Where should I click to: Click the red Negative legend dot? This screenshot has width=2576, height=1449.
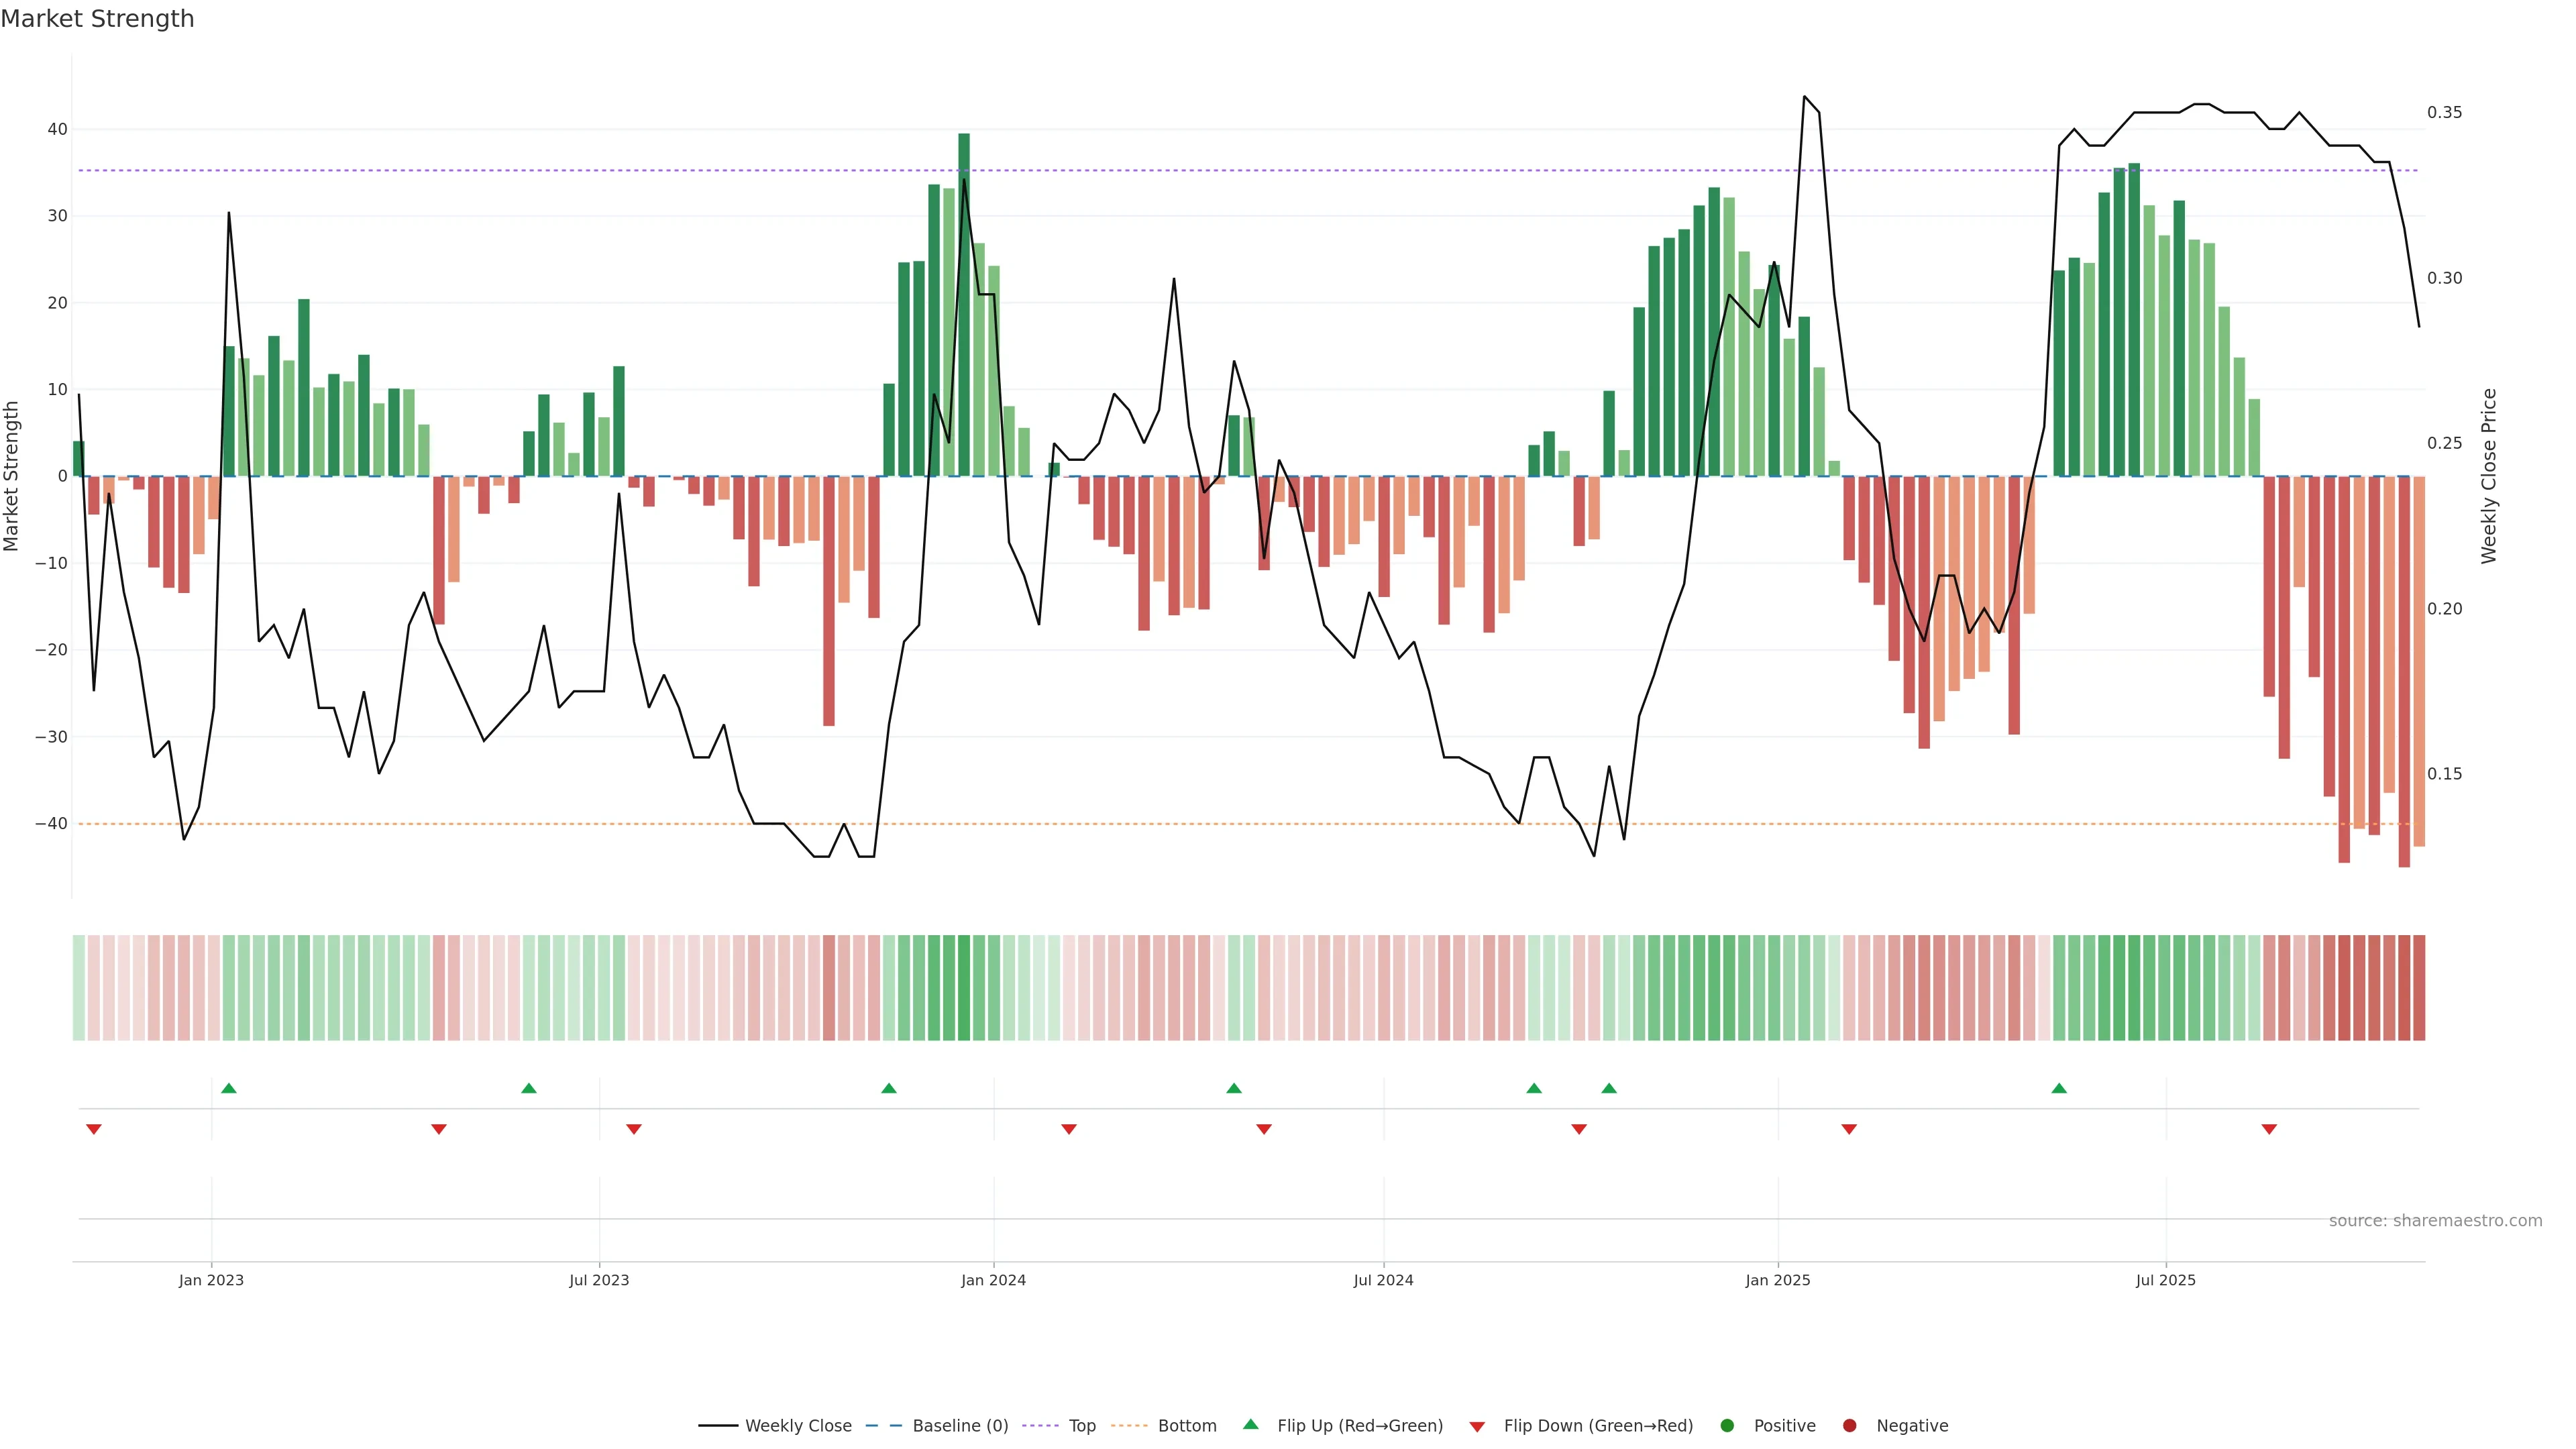point(1849,1426)
